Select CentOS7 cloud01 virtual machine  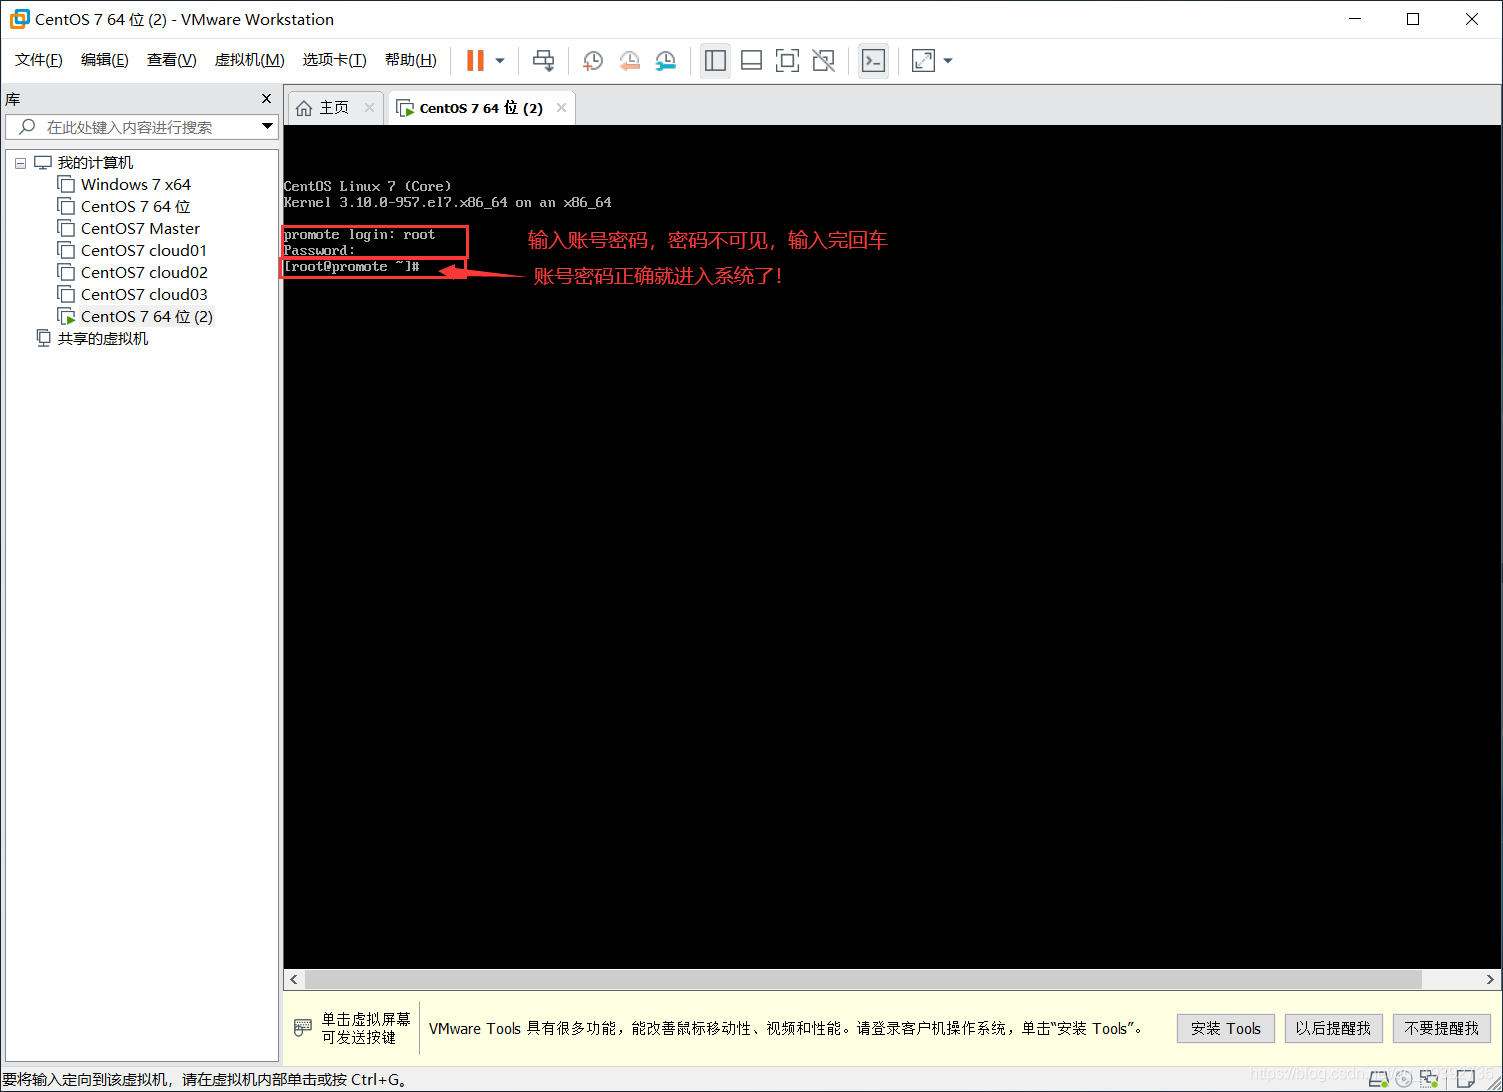pyautogui.click(x=144, y=250)
